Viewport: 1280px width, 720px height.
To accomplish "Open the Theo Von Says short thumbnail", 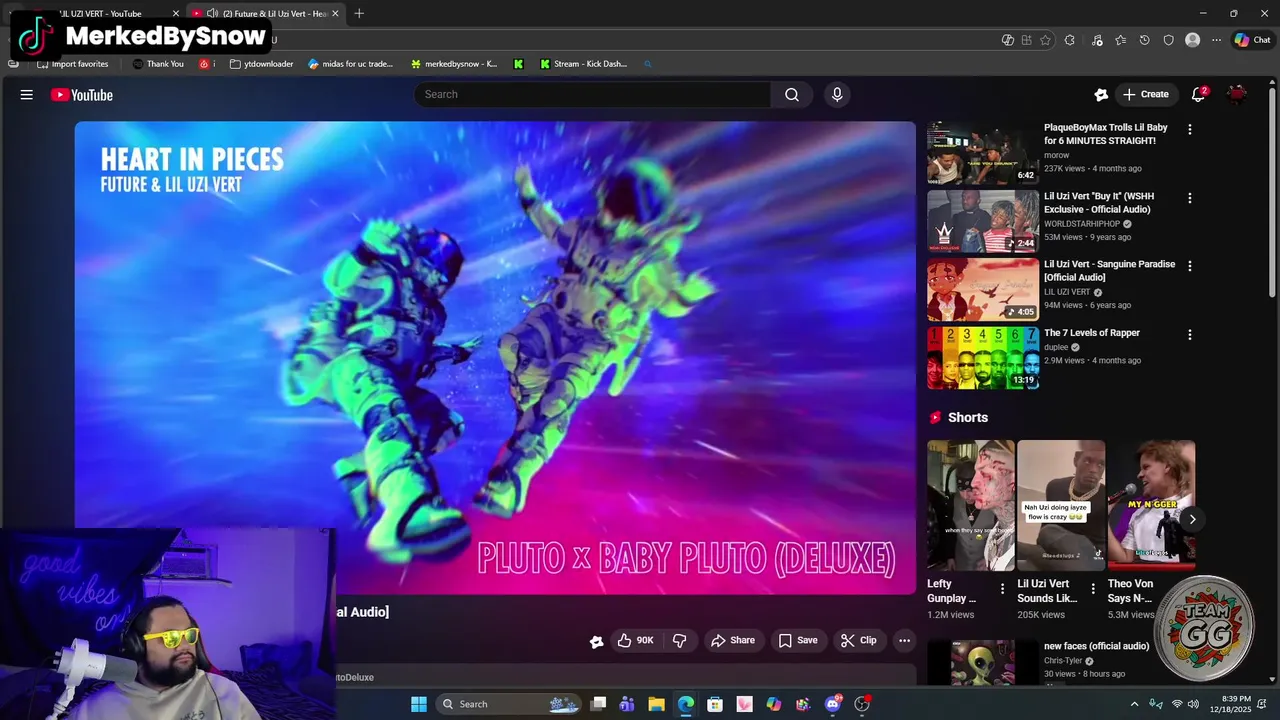I will (1151, 505).
